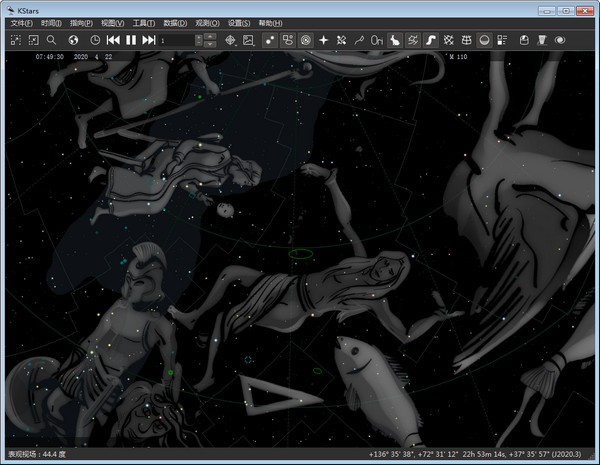600x465 pixels.
Task: Open the find object magnifier tool
Action: coord(51,40)
